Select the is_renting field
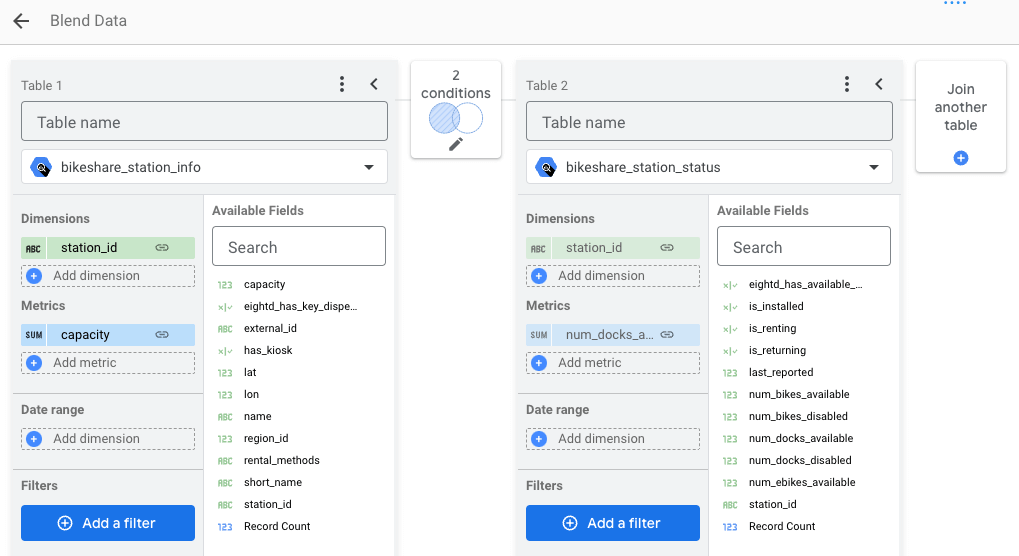 click(x=772, y=329)
